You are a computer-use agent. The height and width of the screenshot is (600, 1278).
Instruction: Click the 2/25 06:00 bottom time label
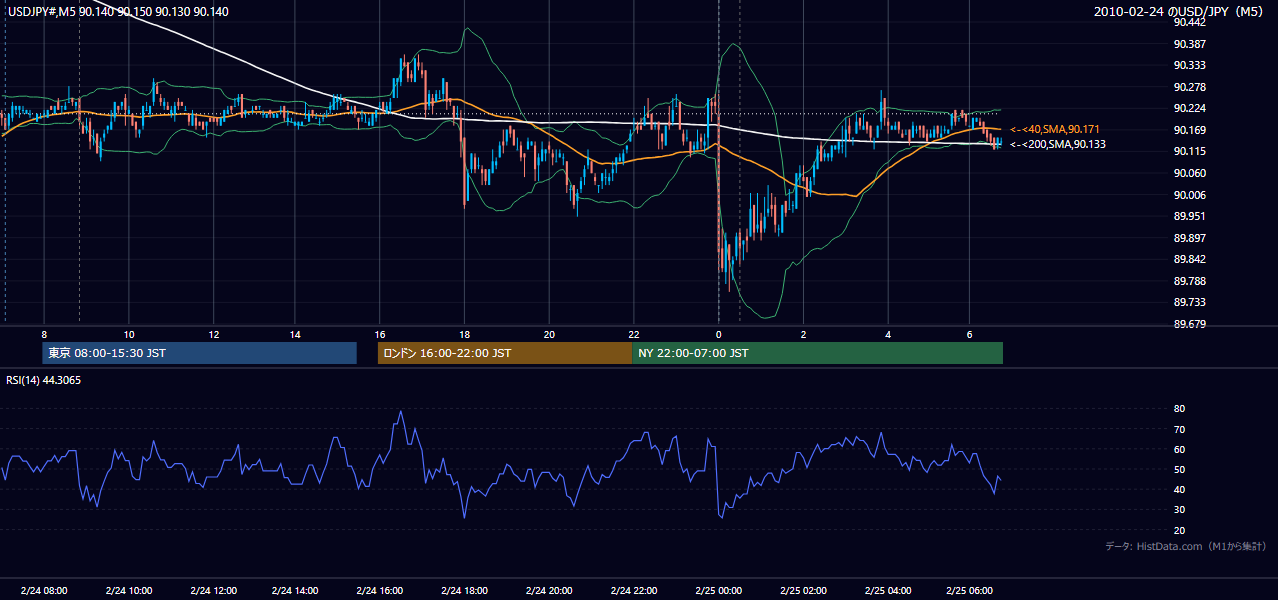[x=971, y=590]
